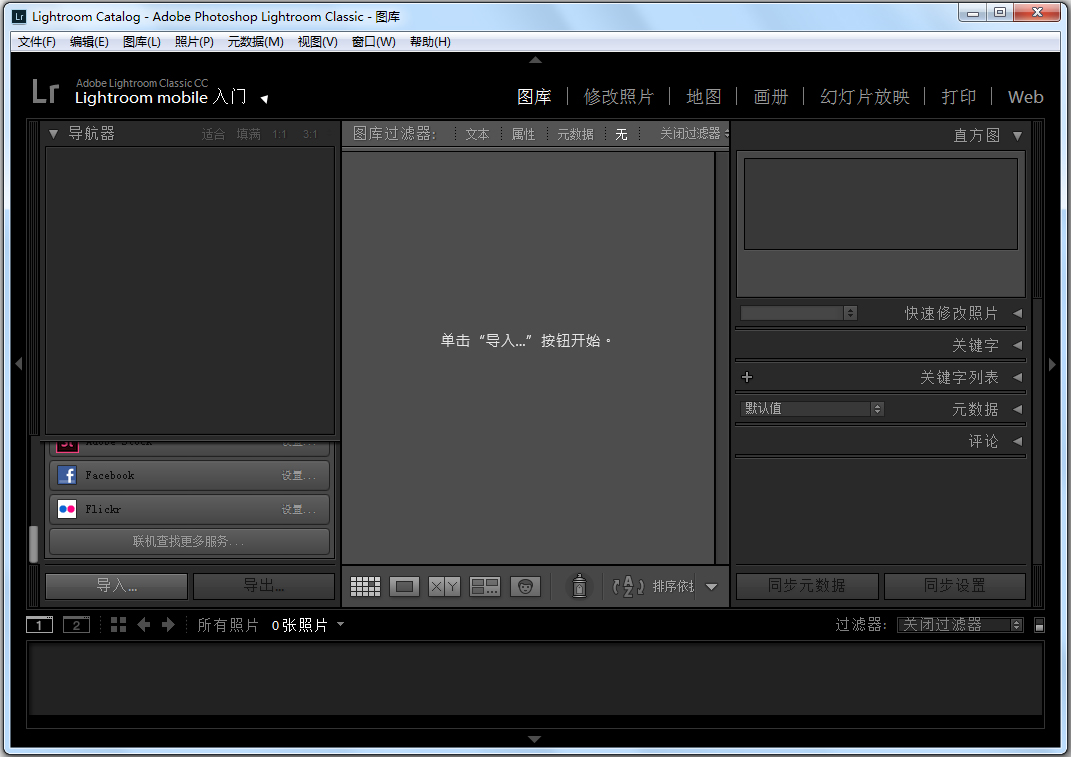This screenshot has width=1071, height=757.
Task: Collapse the Navigator panel triangle
Action: pos(53,134)
